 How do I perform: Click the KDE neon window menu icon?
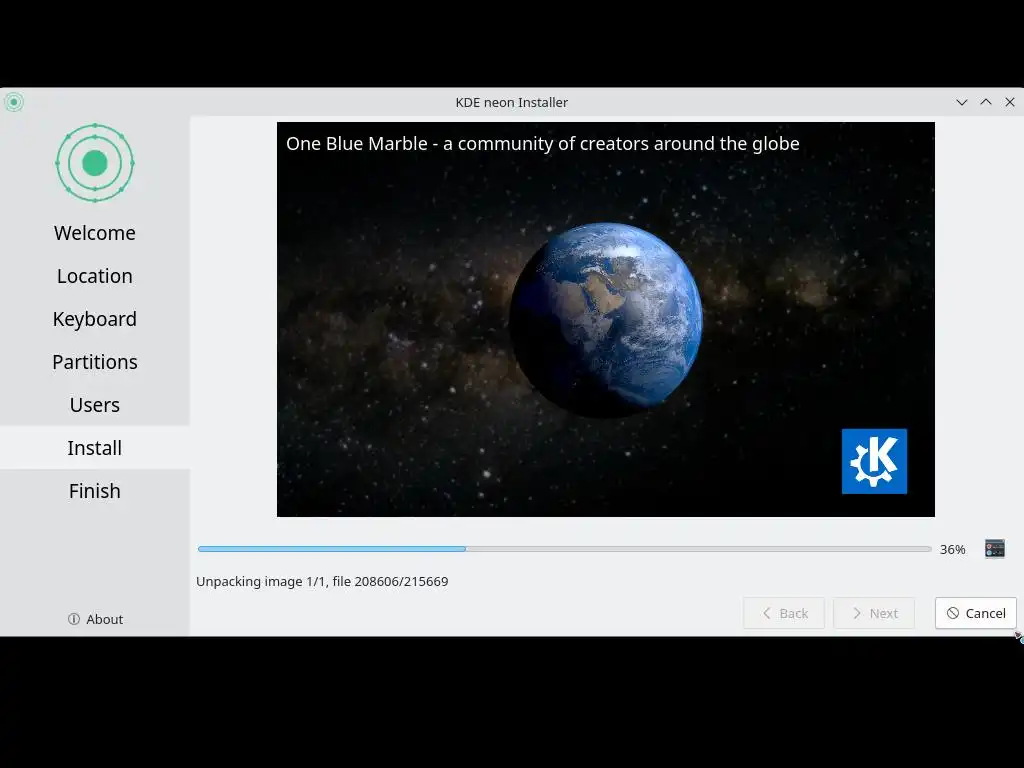click(14, 102)
